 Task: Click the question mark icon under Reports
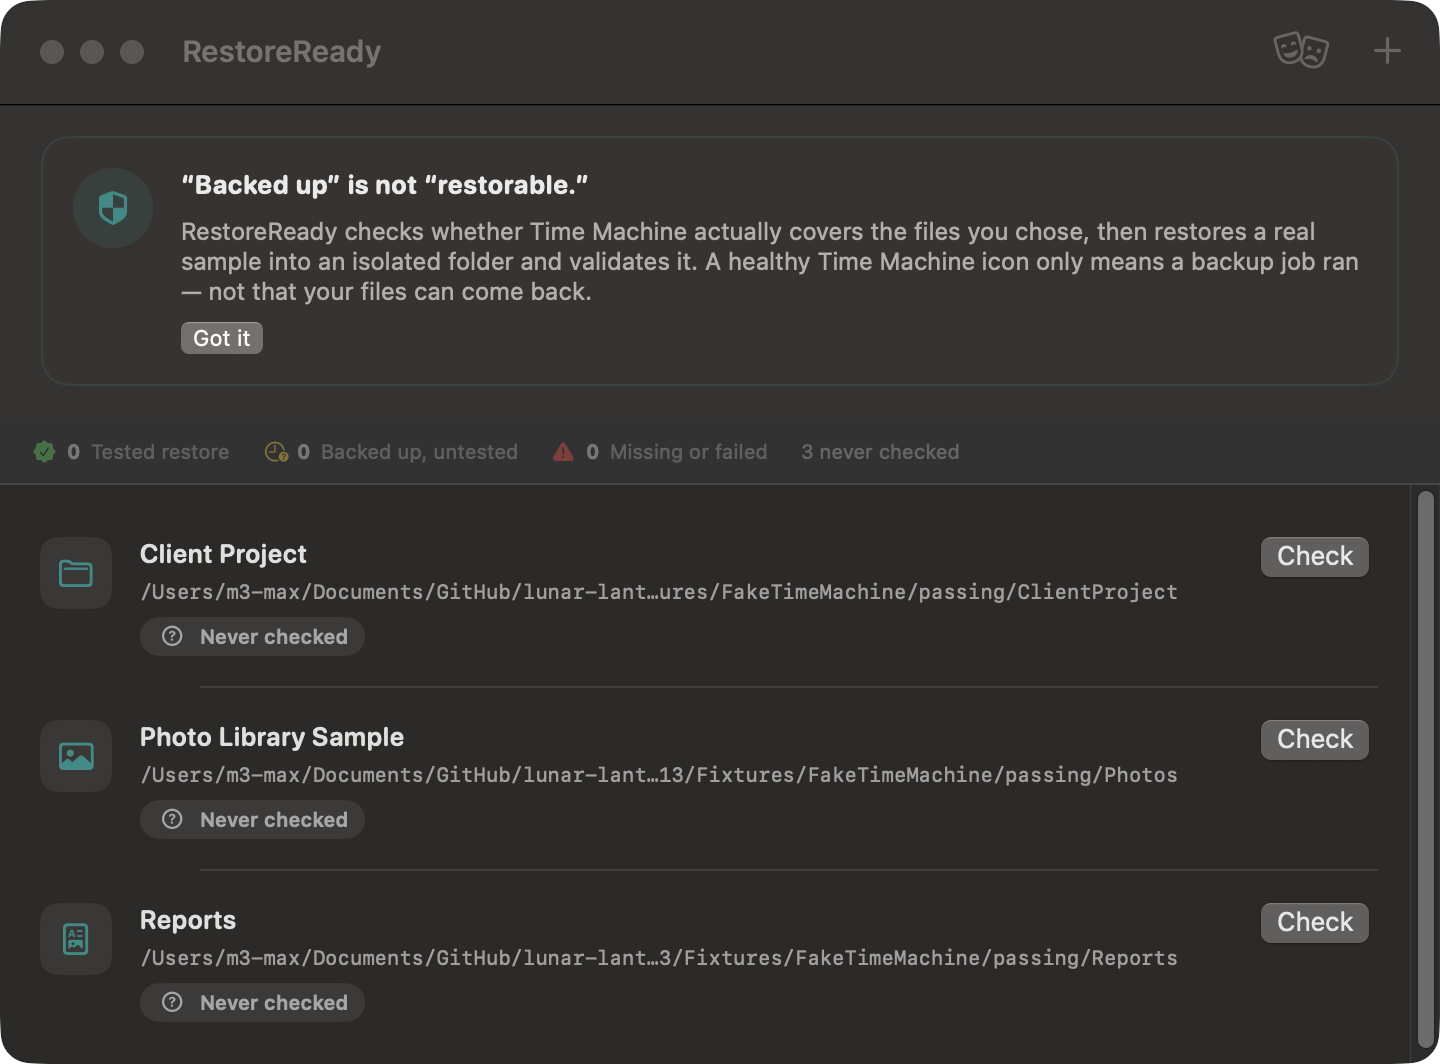[x=172, y=1003]
